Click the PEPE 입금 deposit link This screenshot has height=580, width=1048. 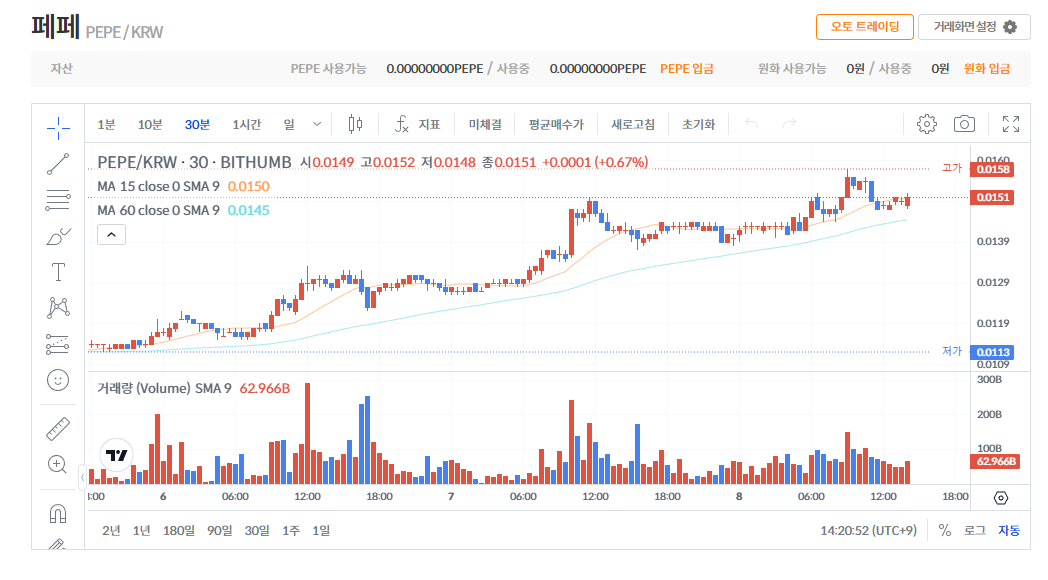(x=686, y=69)
